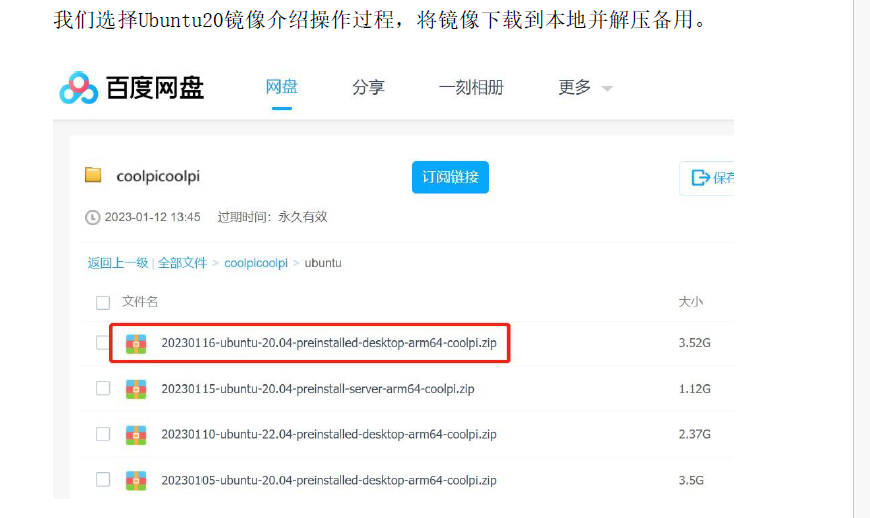The width and height of the screenshot is (870, 518).
Task: Click the 返回上一级 link
Action: click(x=118, y=263)
